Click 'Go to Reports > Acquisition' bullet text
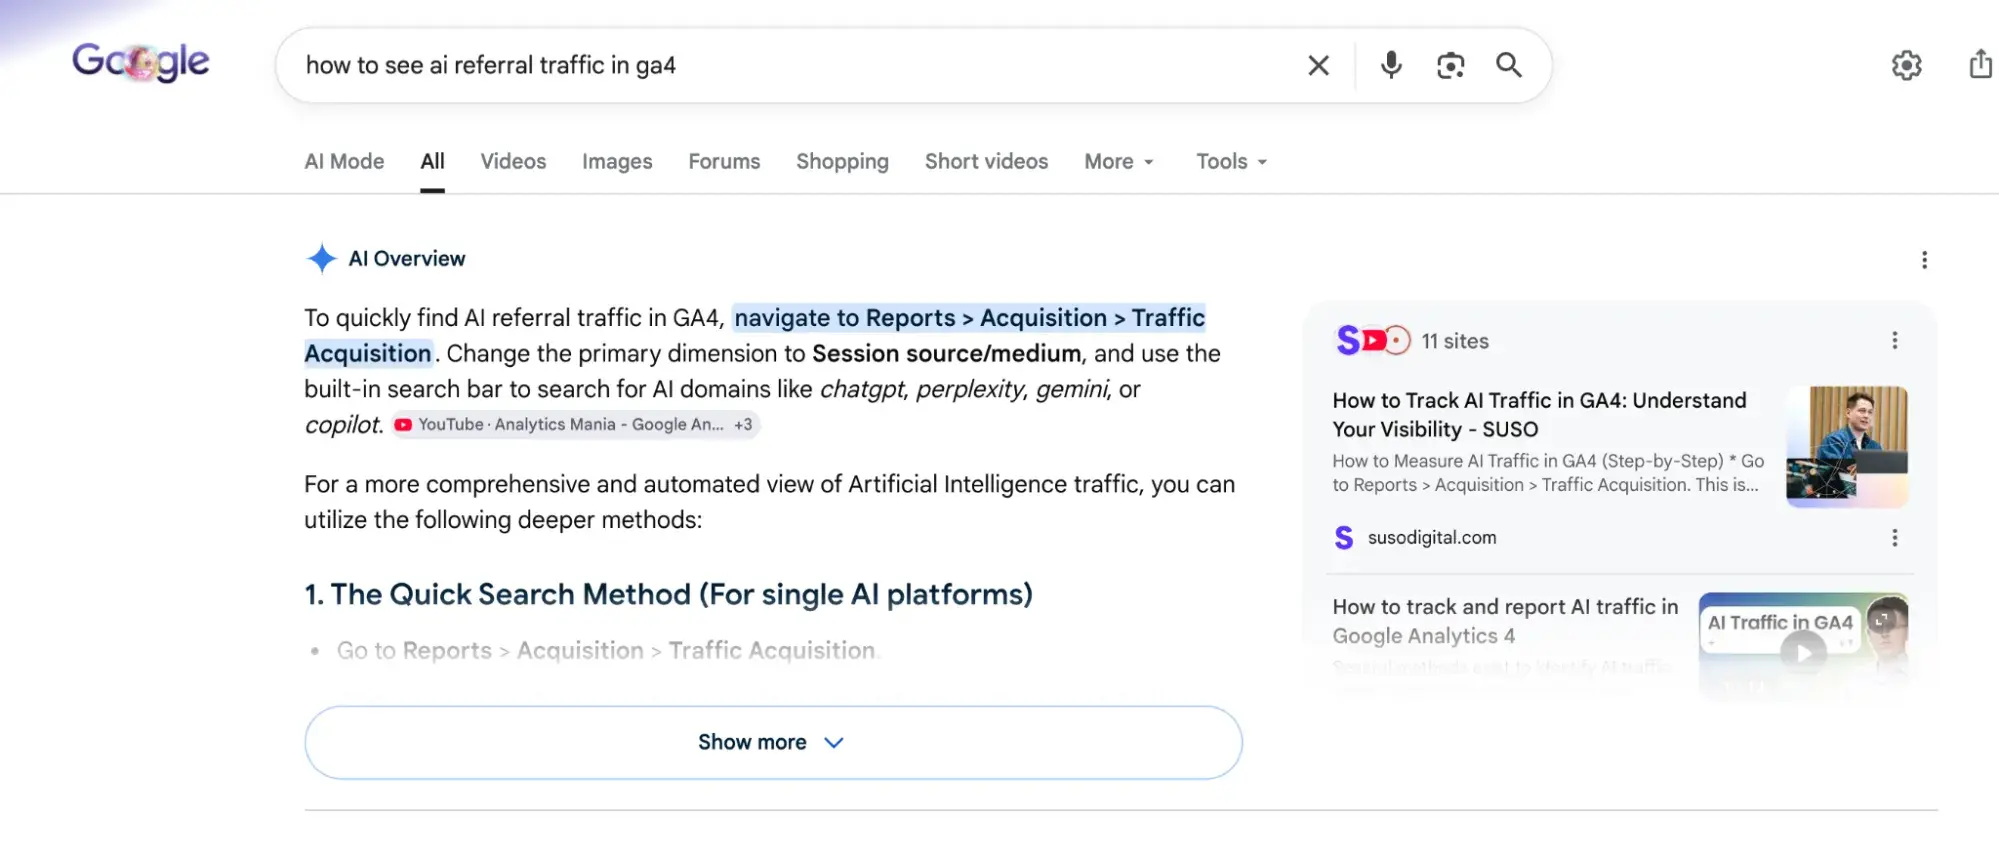1999x852 pixels. (606, 651)
